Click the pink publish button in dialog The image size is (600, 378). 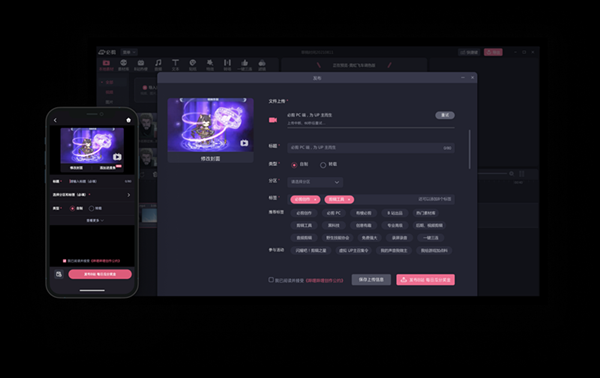[x=426, y=280]
